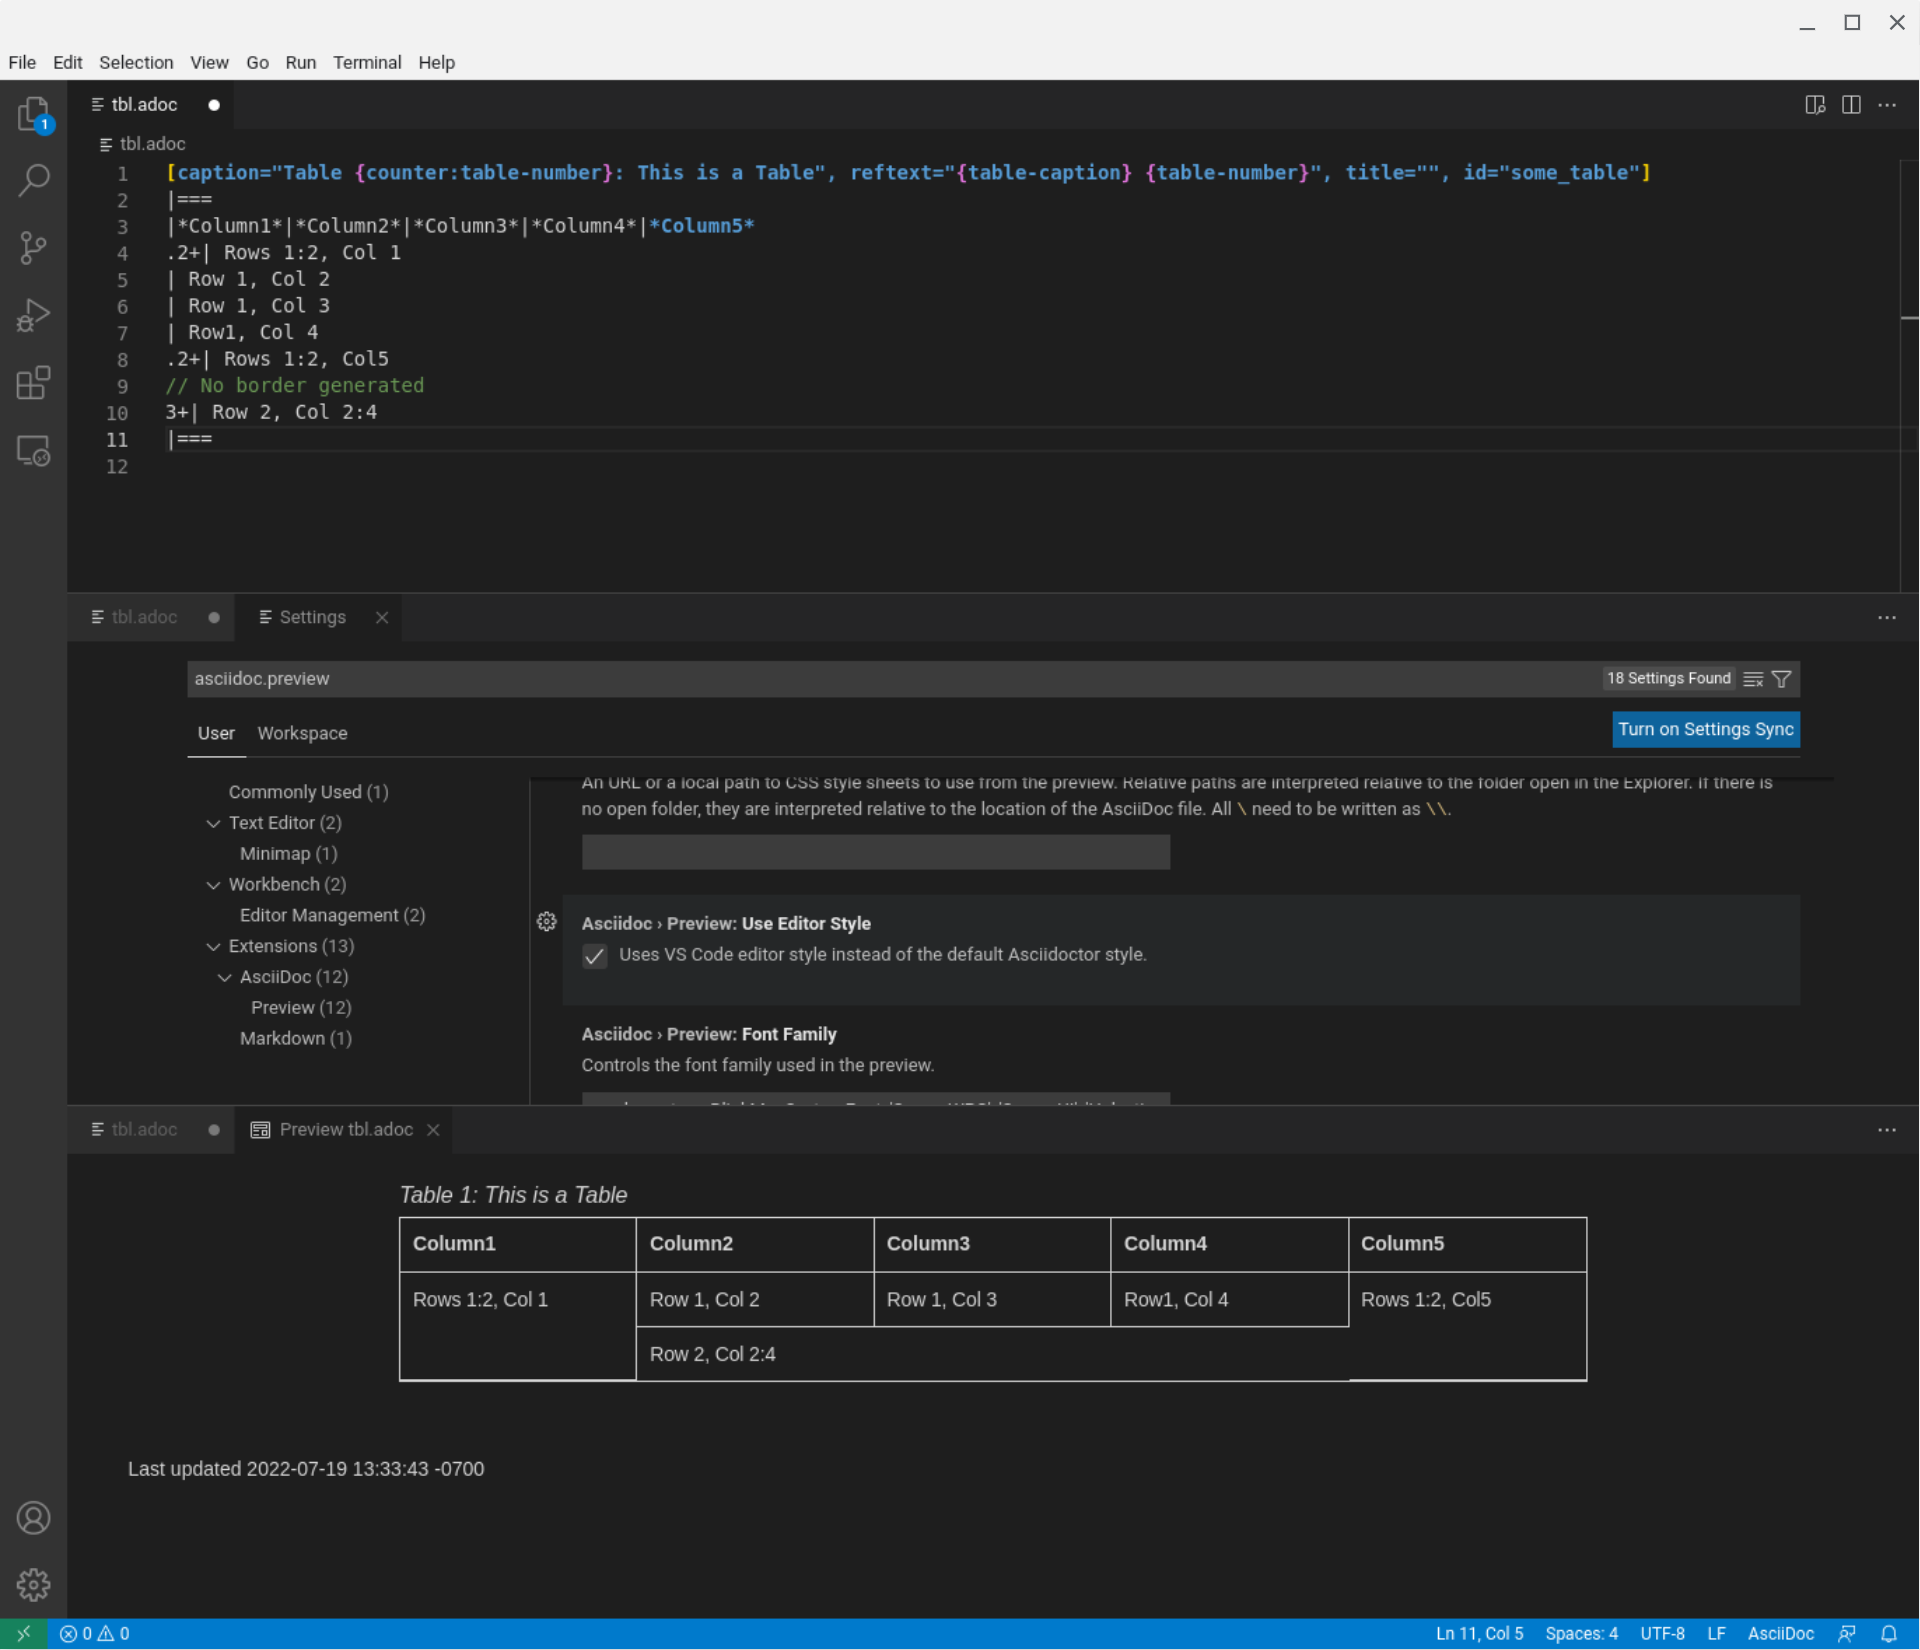Open the Terminal menu

click(367, 62)
